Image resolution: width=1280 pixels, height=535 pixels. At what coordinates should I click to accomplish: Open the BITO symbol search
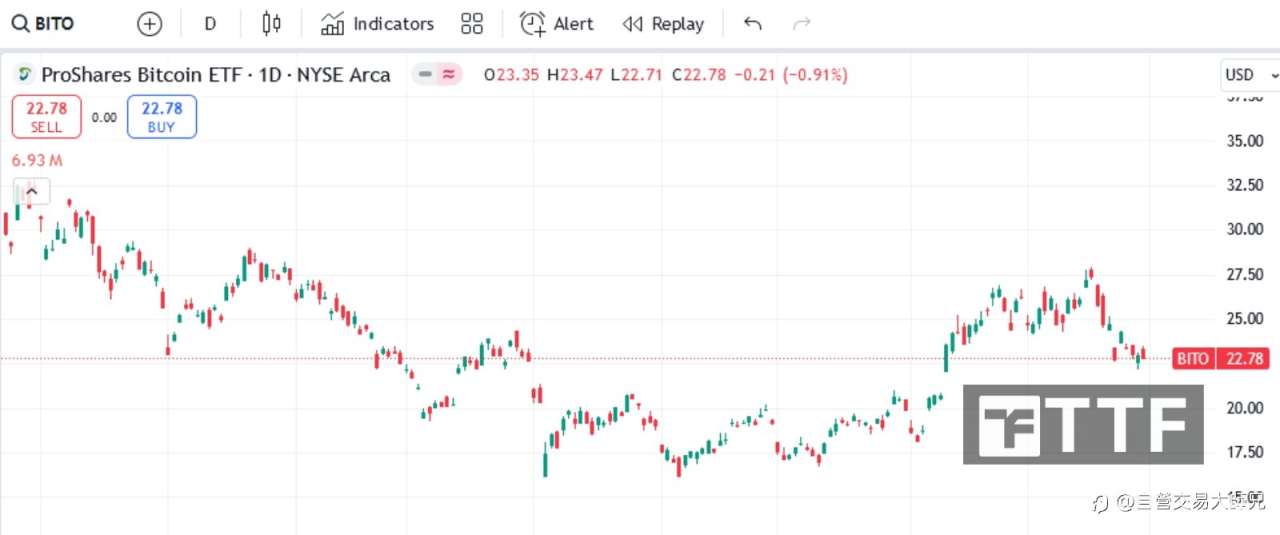pyautogui.click(x=44, y=24)
